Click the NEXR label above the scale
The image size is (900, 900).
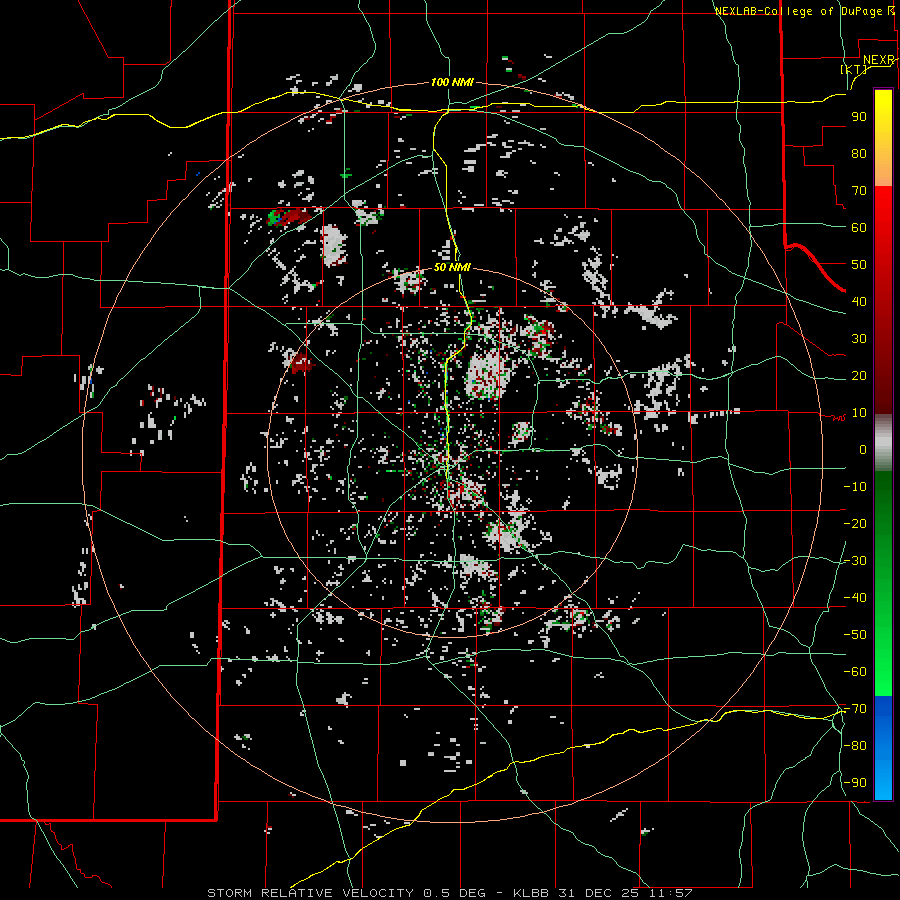[x=879, y=60]
